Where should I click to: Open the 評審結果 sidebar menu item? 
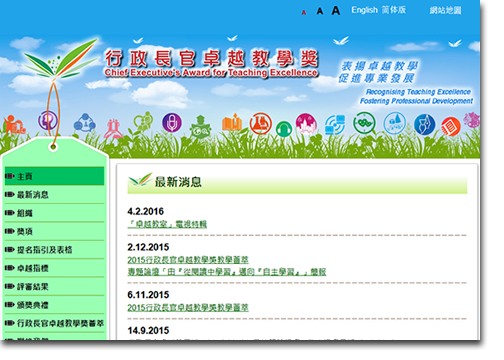pos(54,286)
